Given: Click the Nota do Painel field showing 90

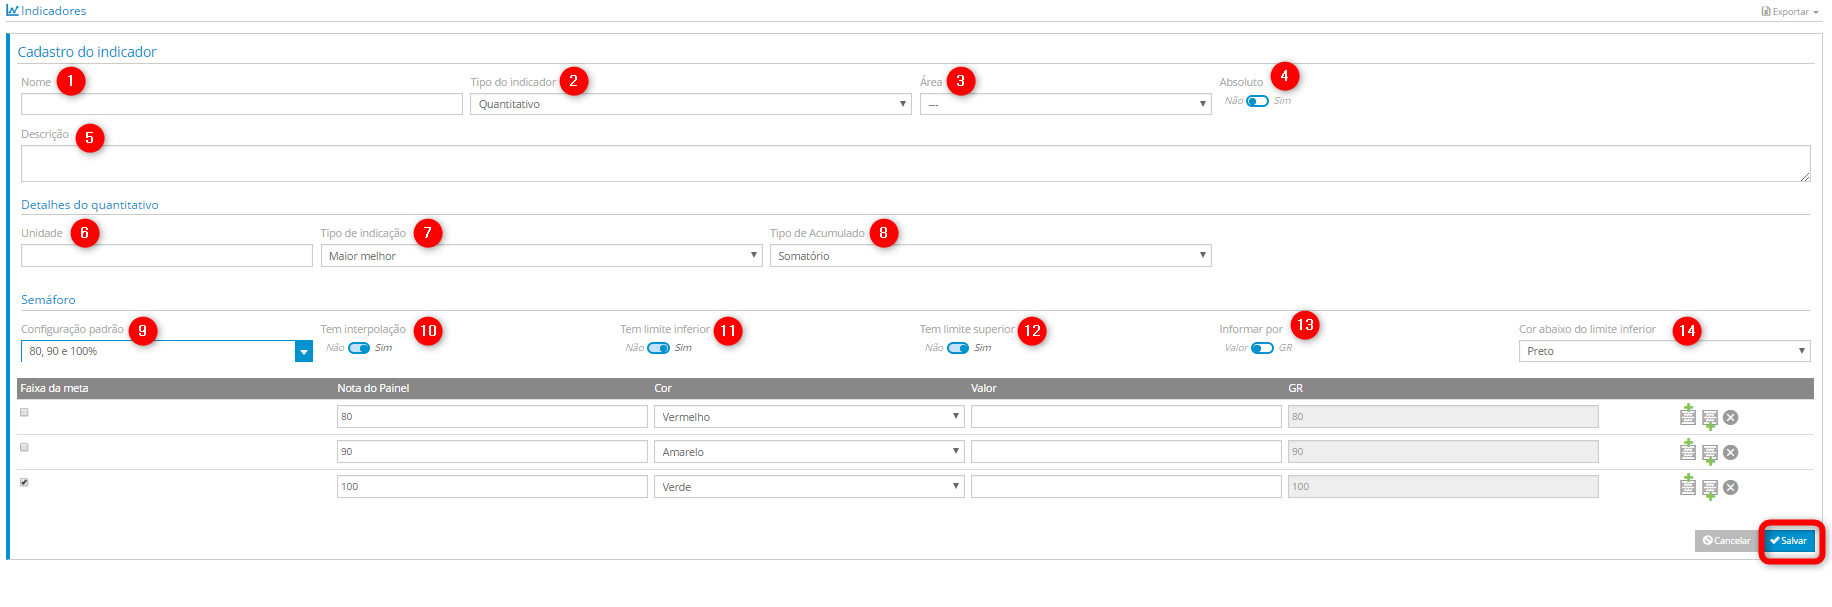Looking at the screenshot, I should (492, 452).
